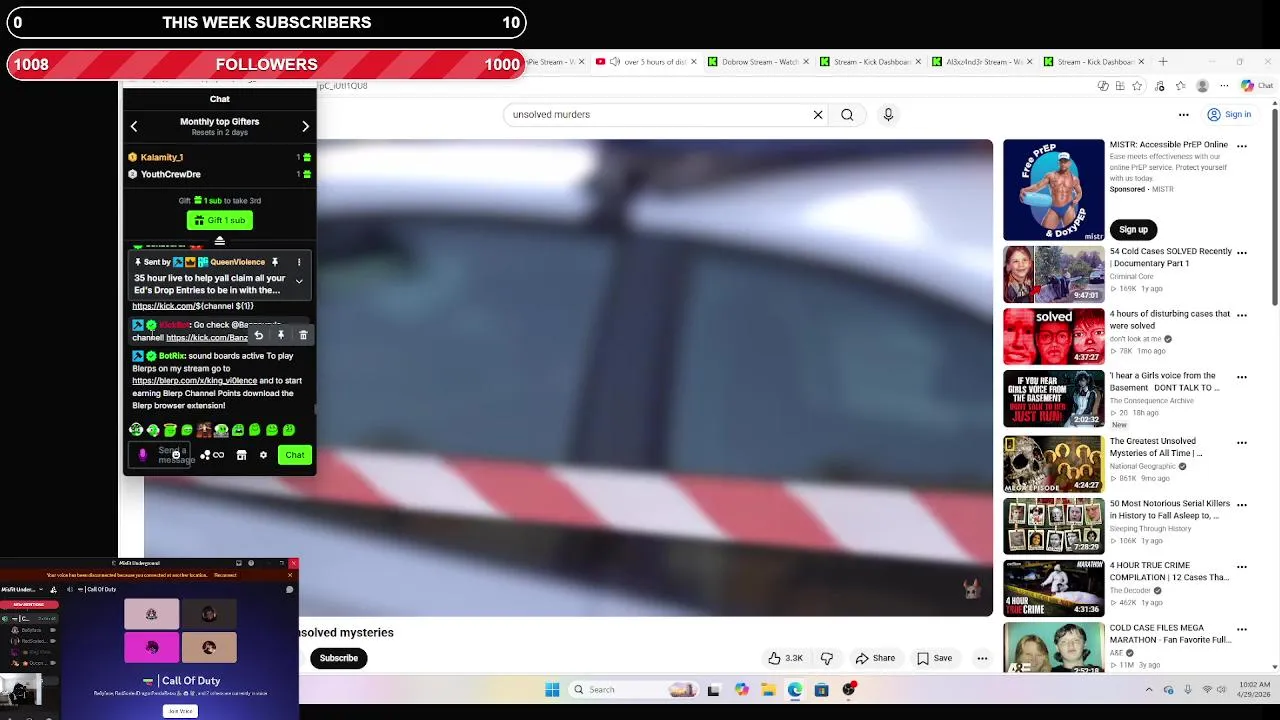This screenshot has width=1280, height=720.
Task: Open more actions dots beside Save
Action: tap(982, 658)
